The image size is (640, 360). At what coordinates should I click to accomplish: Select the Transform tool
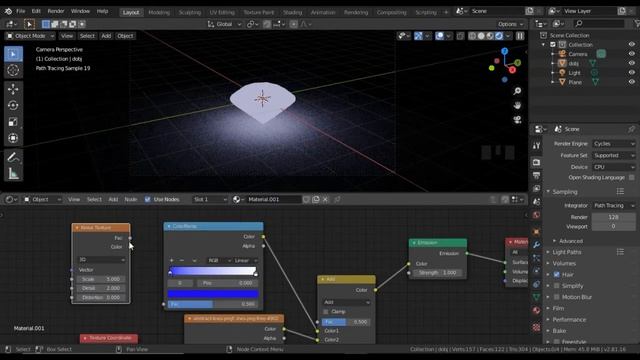(x=13, y=138)
